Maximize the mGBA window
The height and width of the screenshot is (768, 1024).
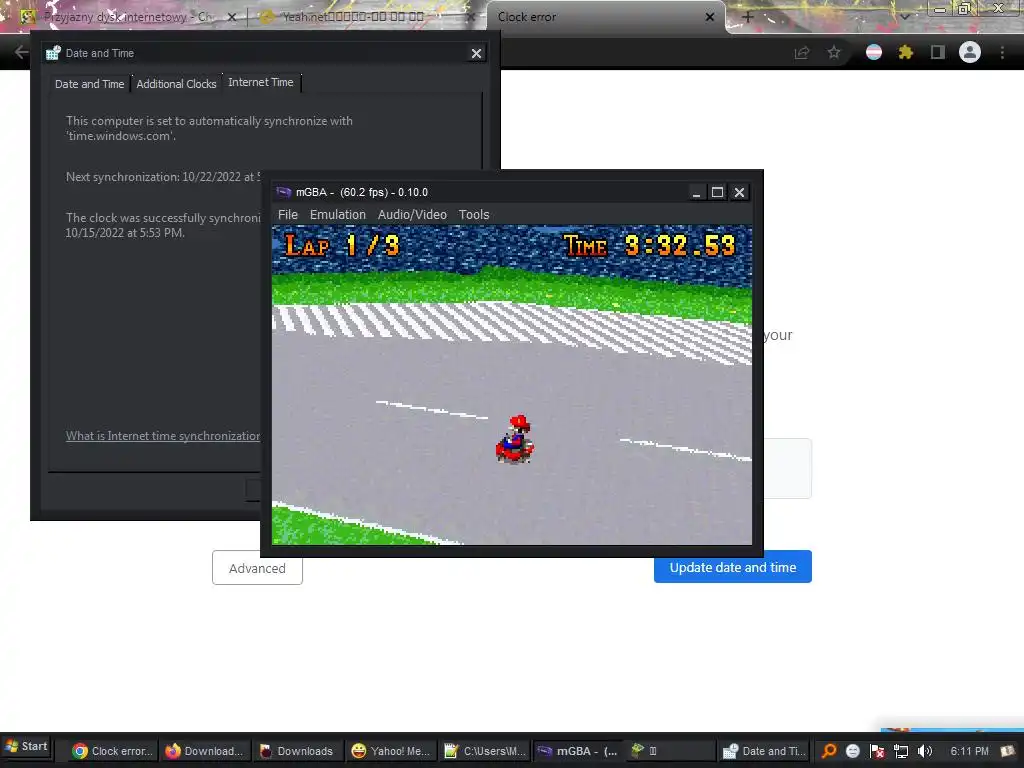pos(717,192)
